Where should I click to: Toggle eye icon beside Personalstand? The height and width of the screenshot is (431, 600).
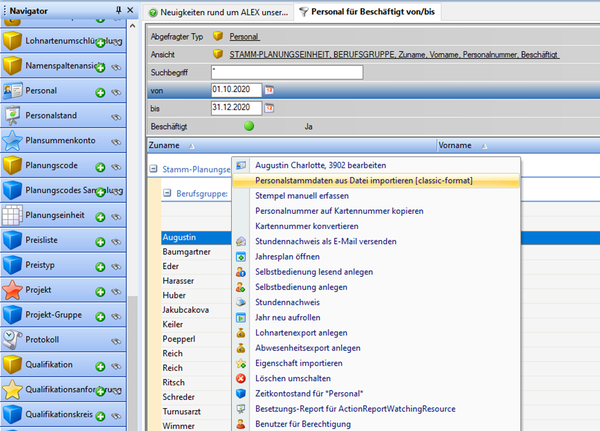click(x=116, y=118)
